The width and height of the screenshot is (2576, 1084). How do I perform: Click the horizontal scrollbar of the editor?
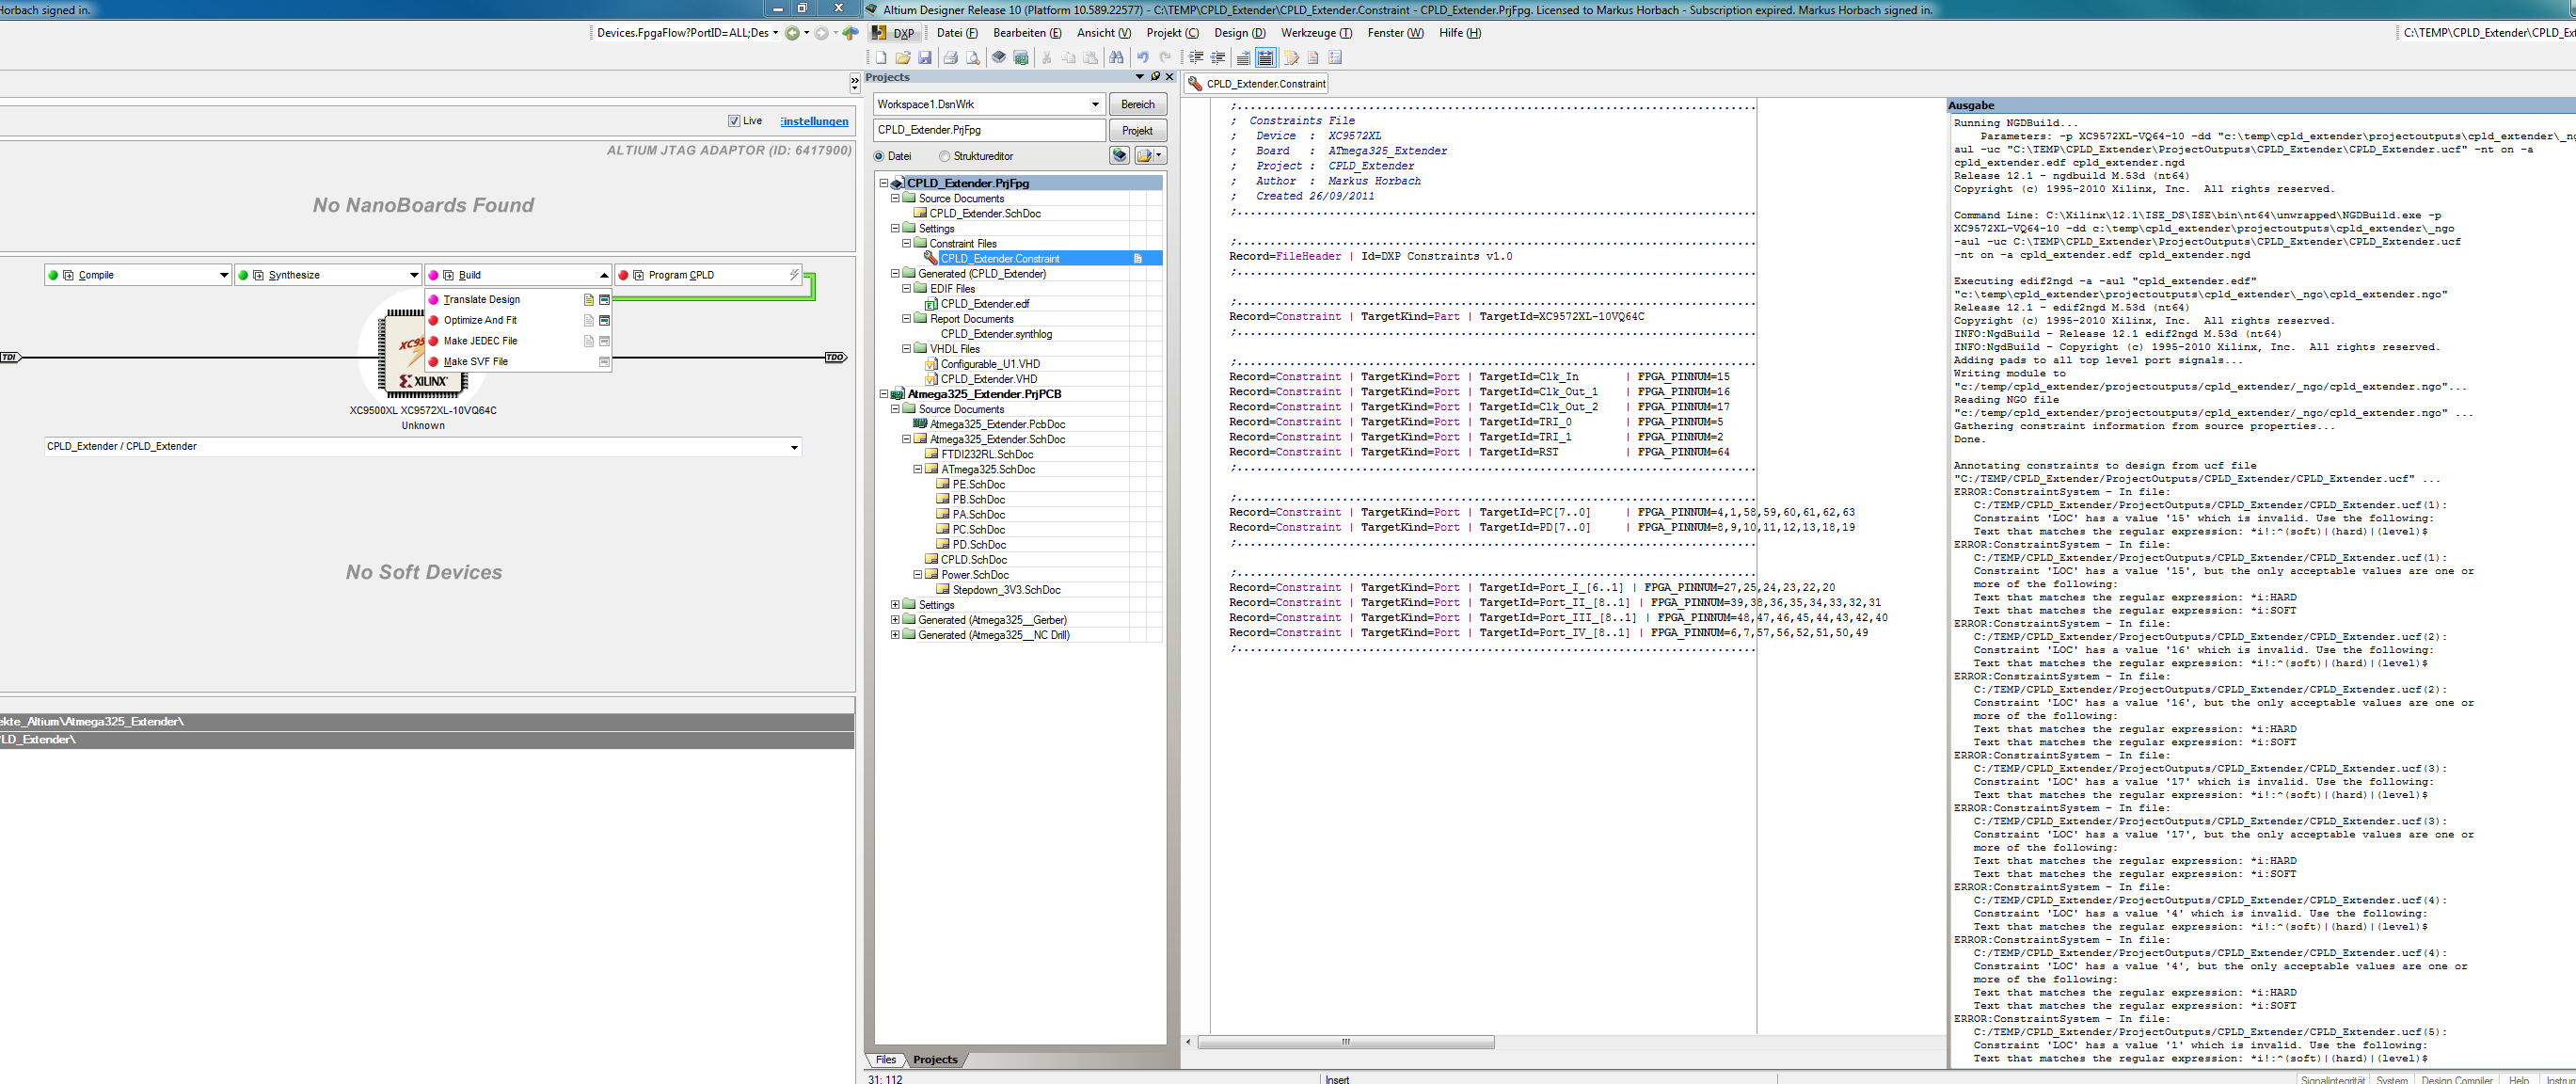[x=1346, y=1042]
